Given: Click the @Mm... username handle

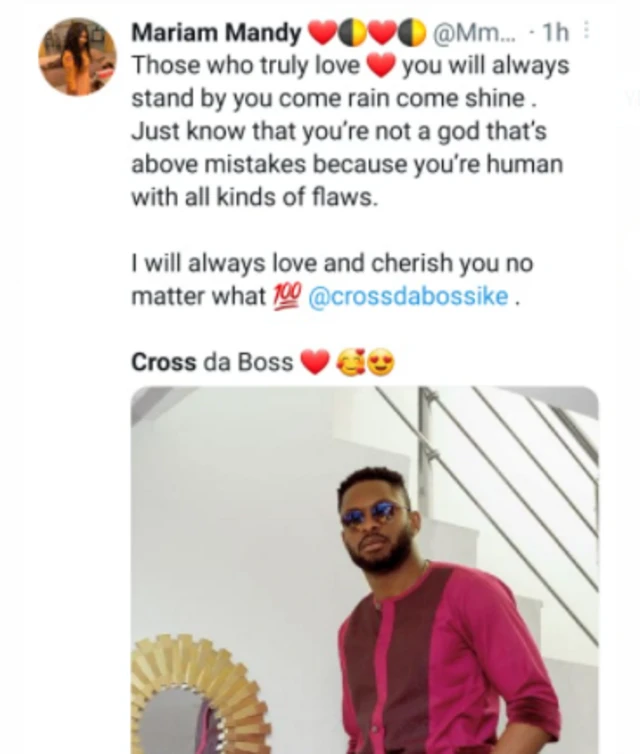Looking at the screenshot, I should pyautogui.click(x=478, y=33).
